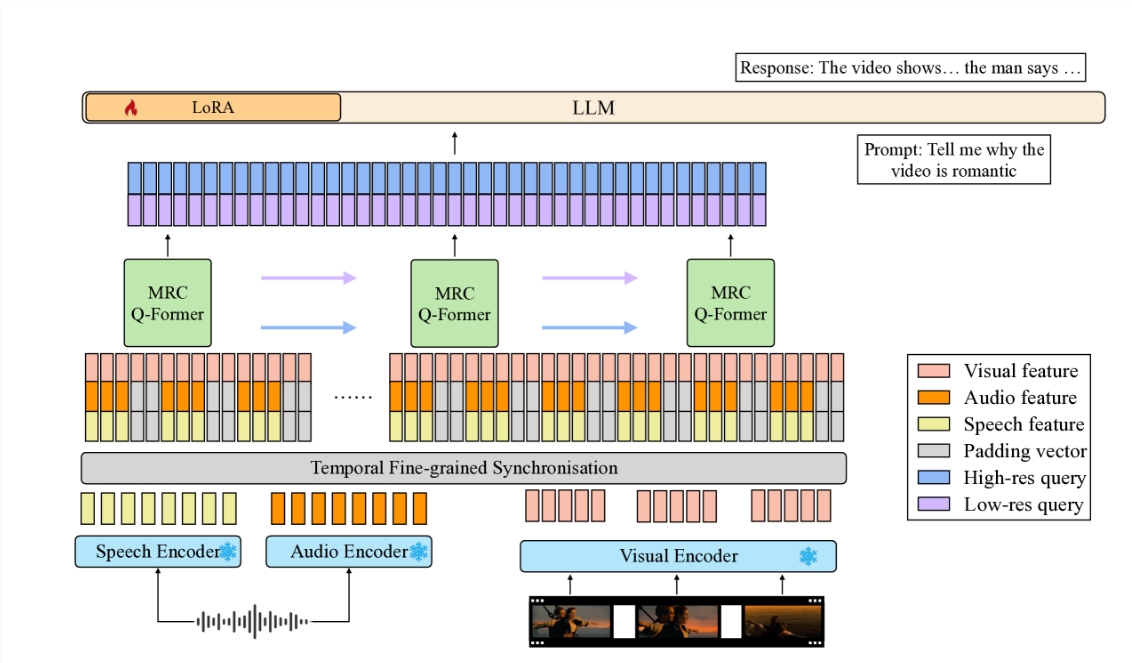The width and height of the screenshot is (1132, 663).
Task: Click the snowflake icon on Speech Encoder
Action: (x=228, y=552)
